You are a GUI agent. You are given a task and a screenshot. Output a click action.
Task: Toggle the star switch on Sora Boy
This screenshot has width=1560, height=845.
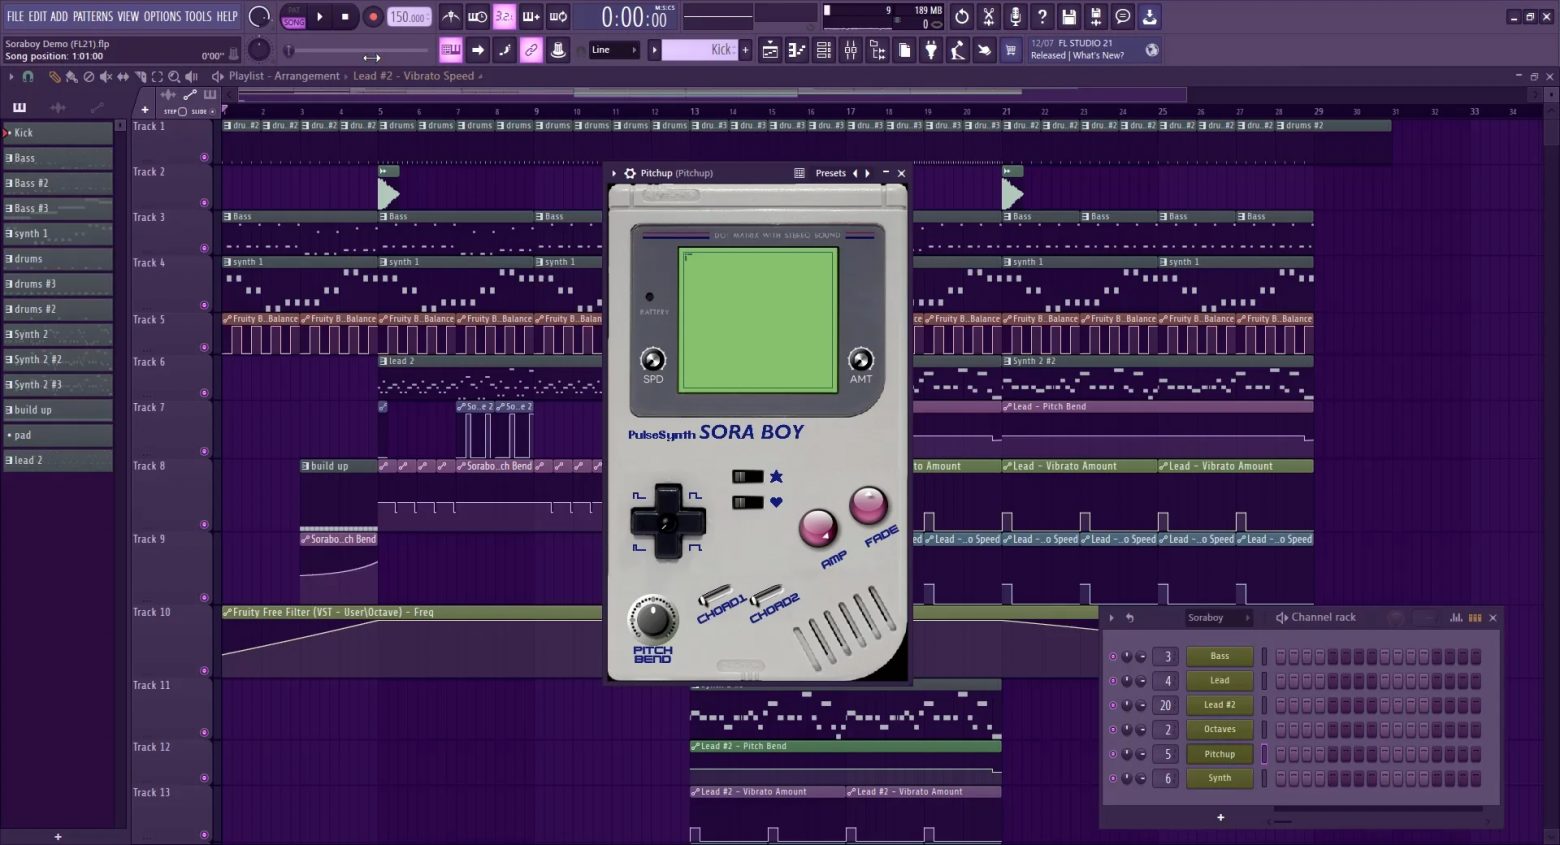tap(748, 477)
